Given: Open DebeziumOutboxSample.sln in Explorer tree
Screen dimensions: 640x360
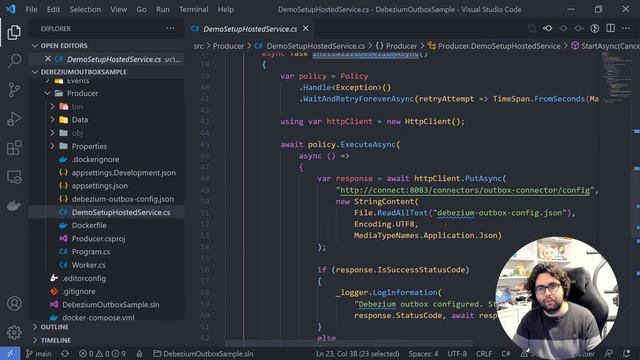Looking at the screenshot, I should pyautogui.click(x=111, y=304).
